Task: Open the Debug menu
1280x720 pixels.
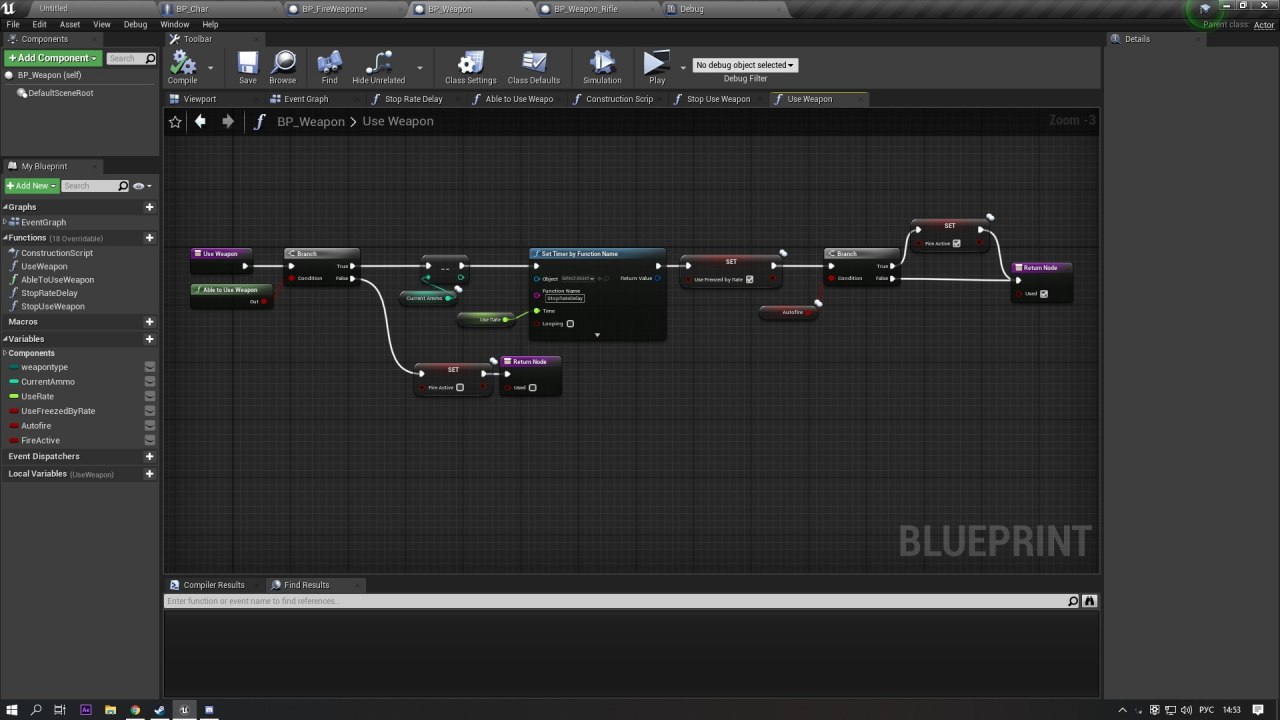Action: pos(135,24)
